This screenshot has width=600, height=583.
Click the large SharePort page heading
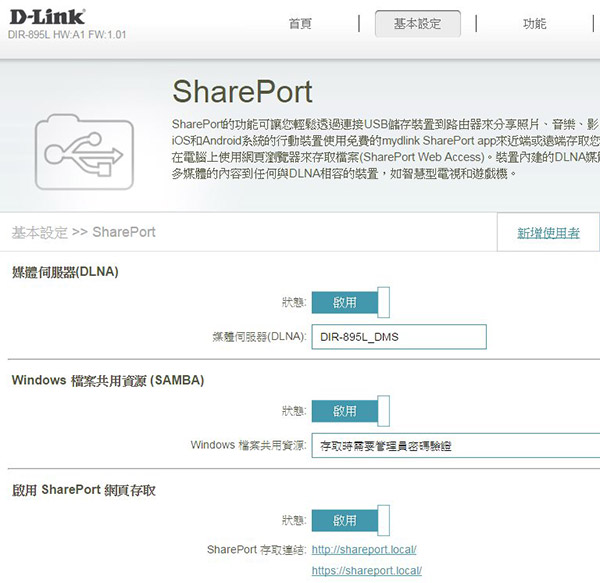[x=242, y=91]
